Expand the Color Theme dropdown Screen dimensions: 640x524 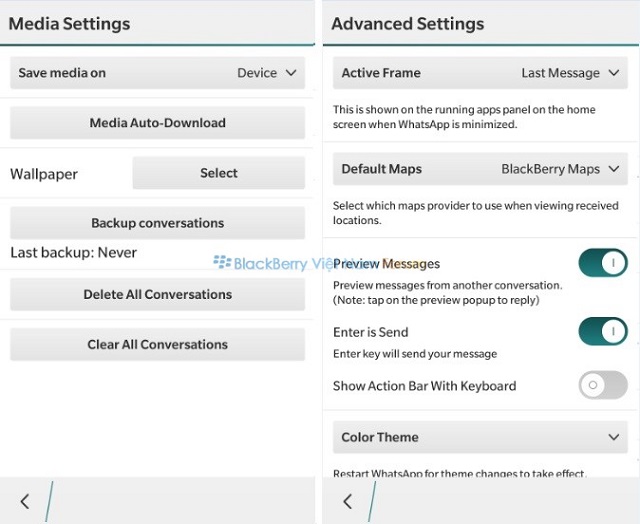(x=480, y=437)
